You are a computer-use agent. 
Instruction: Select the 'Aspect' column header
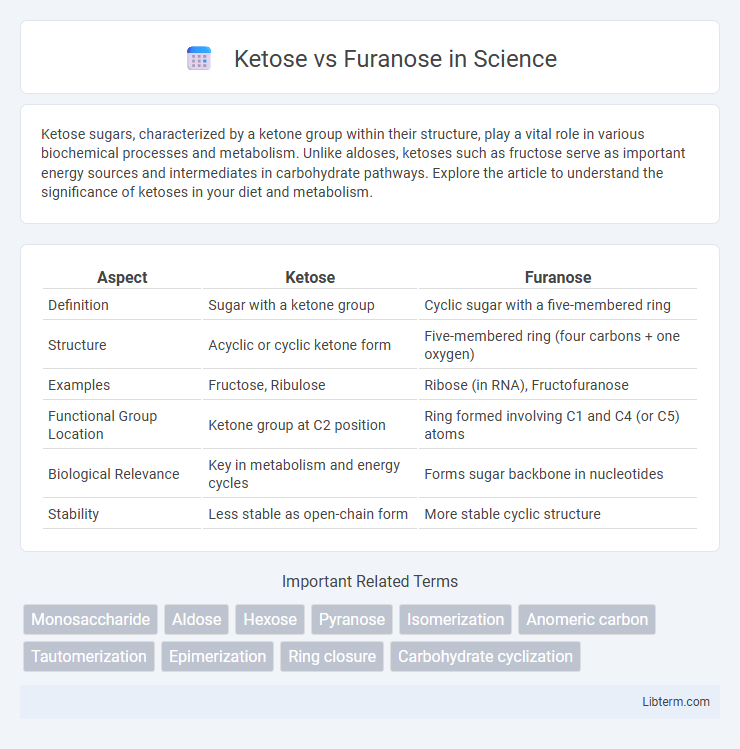point(122,277)
